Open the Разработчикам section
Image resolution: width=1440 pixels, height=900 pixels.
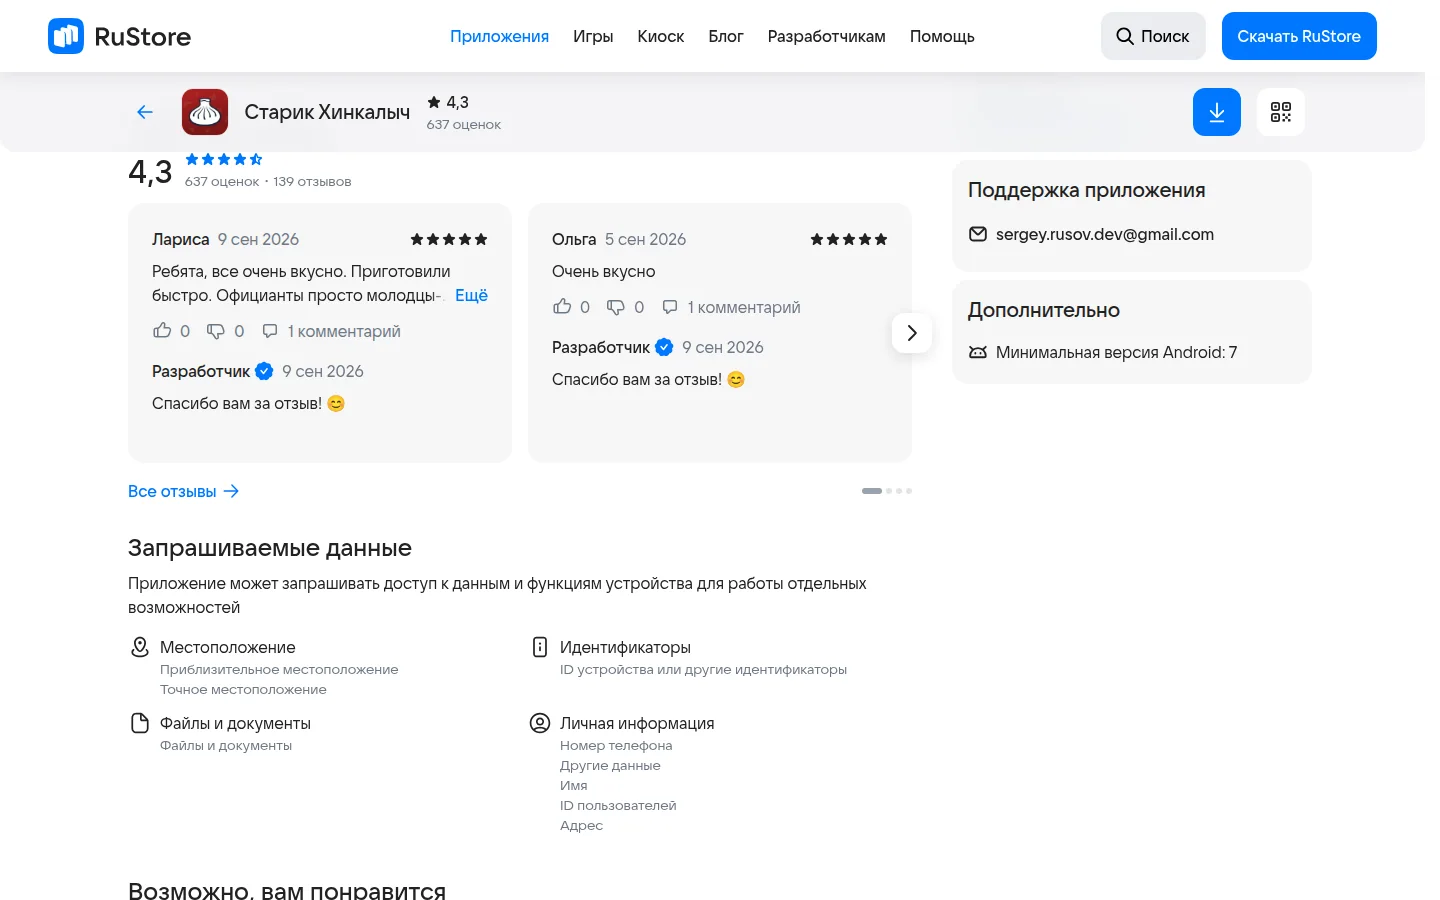pyautogui.click(x=827, y=36)
